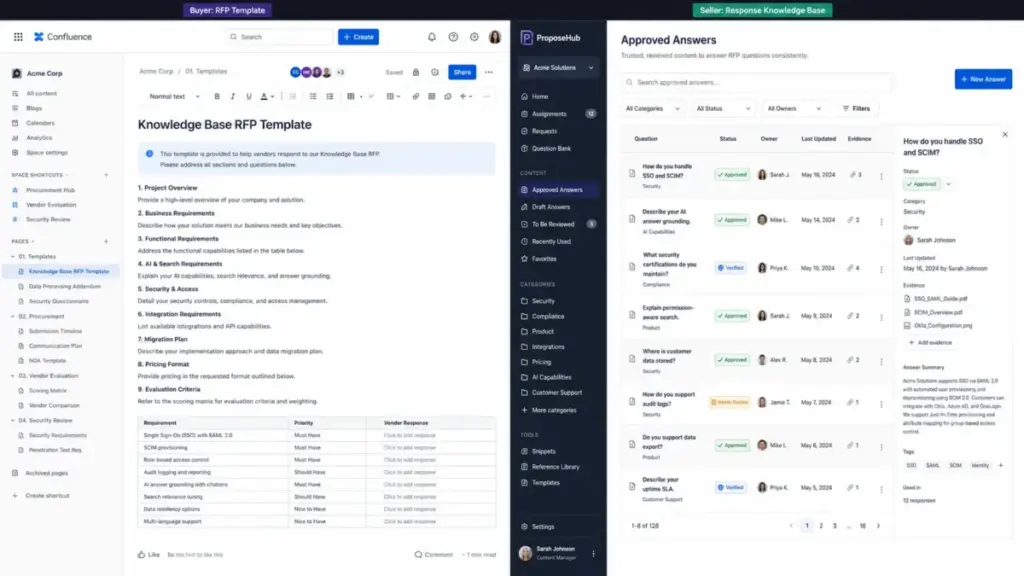Select the SCIM tag chip
1024x576 pixels.
coord(955,466)
